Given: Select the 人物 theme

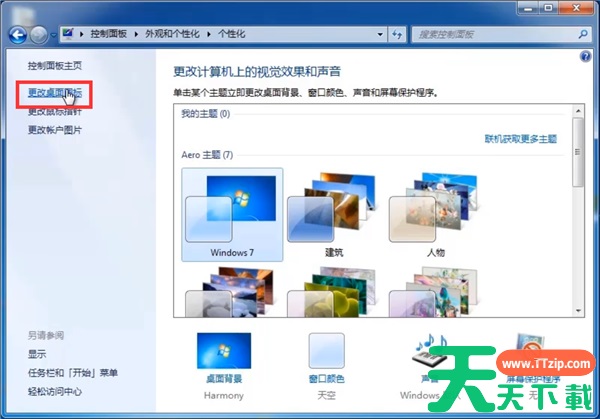Looking at the screenshot, I should (435, 215).
